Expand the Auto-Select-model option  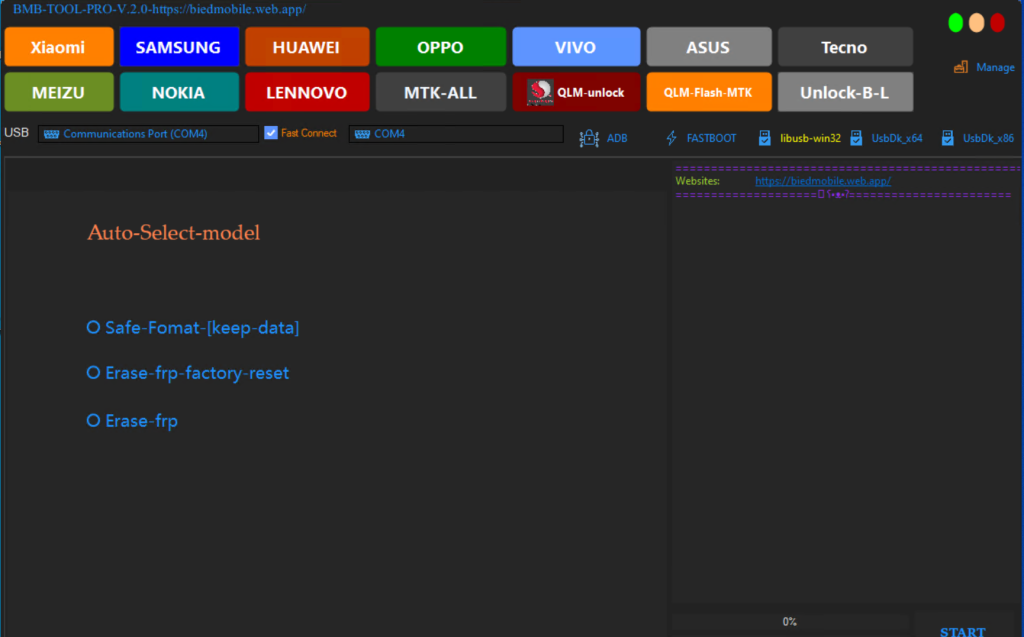(x=172, y=232)
